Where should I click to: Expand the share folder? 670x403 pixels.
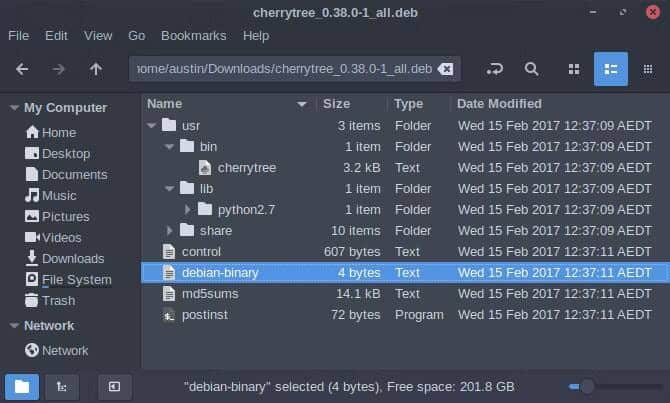(170, 230)
